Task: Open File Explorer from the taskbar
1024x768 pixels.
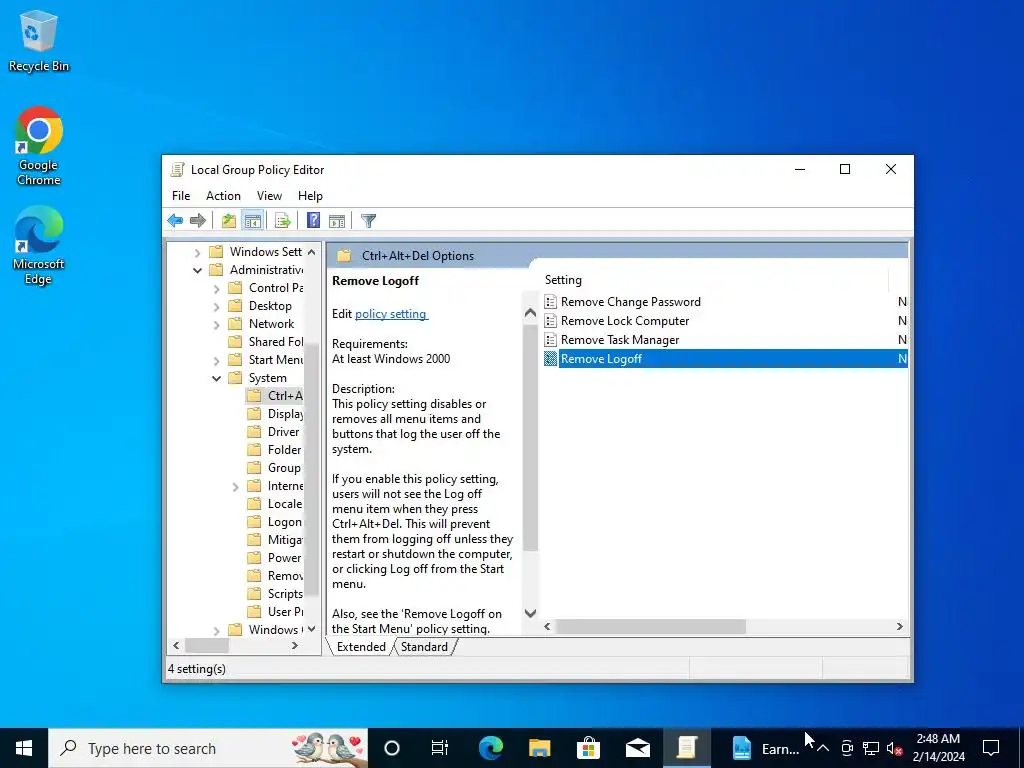Action: click(x=539, y=748)
